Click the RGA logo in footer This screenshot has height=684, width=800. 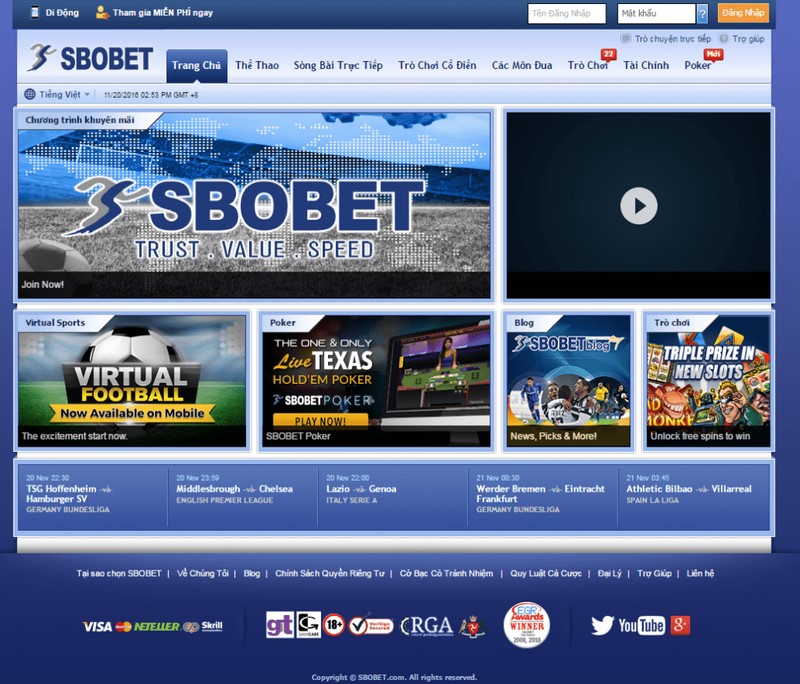tap(428, 626)
